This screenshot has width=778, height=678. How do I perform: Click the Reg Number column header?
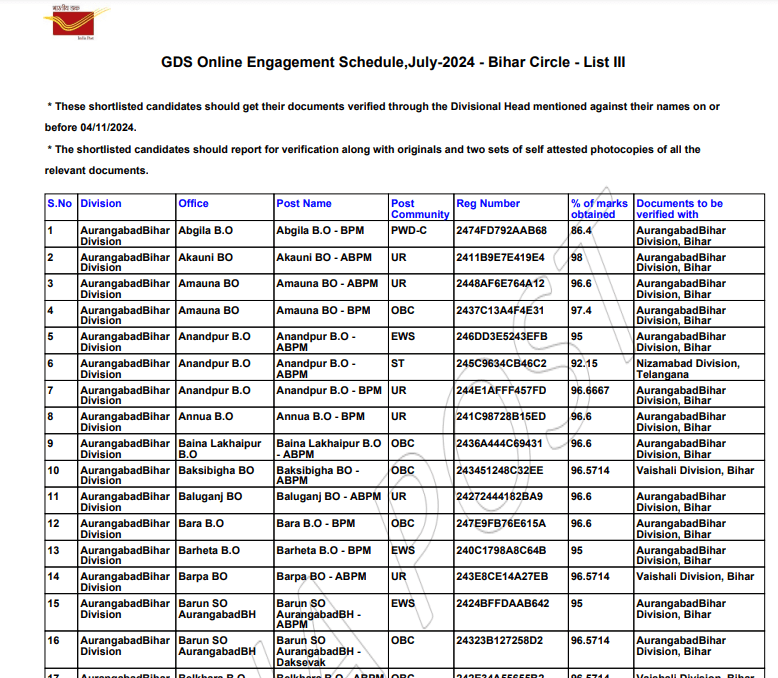coord(488,203)
